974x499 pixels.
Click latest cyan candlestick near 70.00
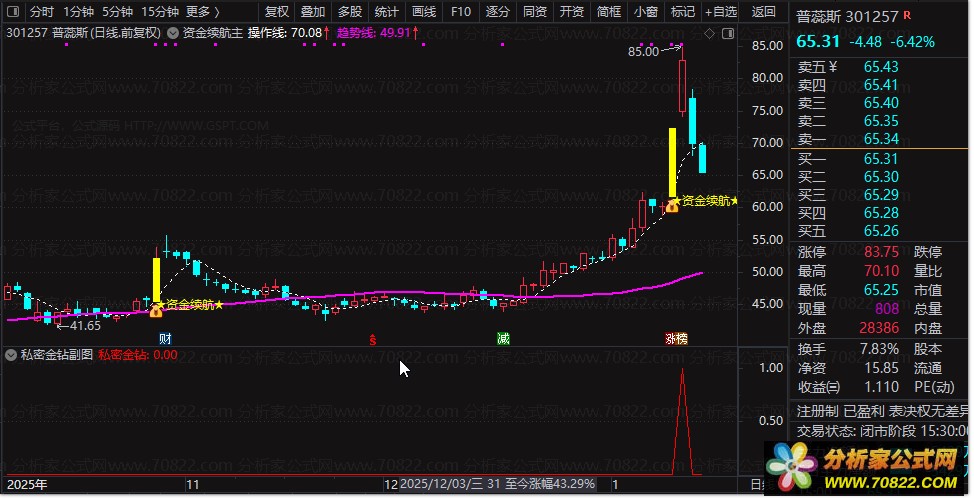coord(703,158)
